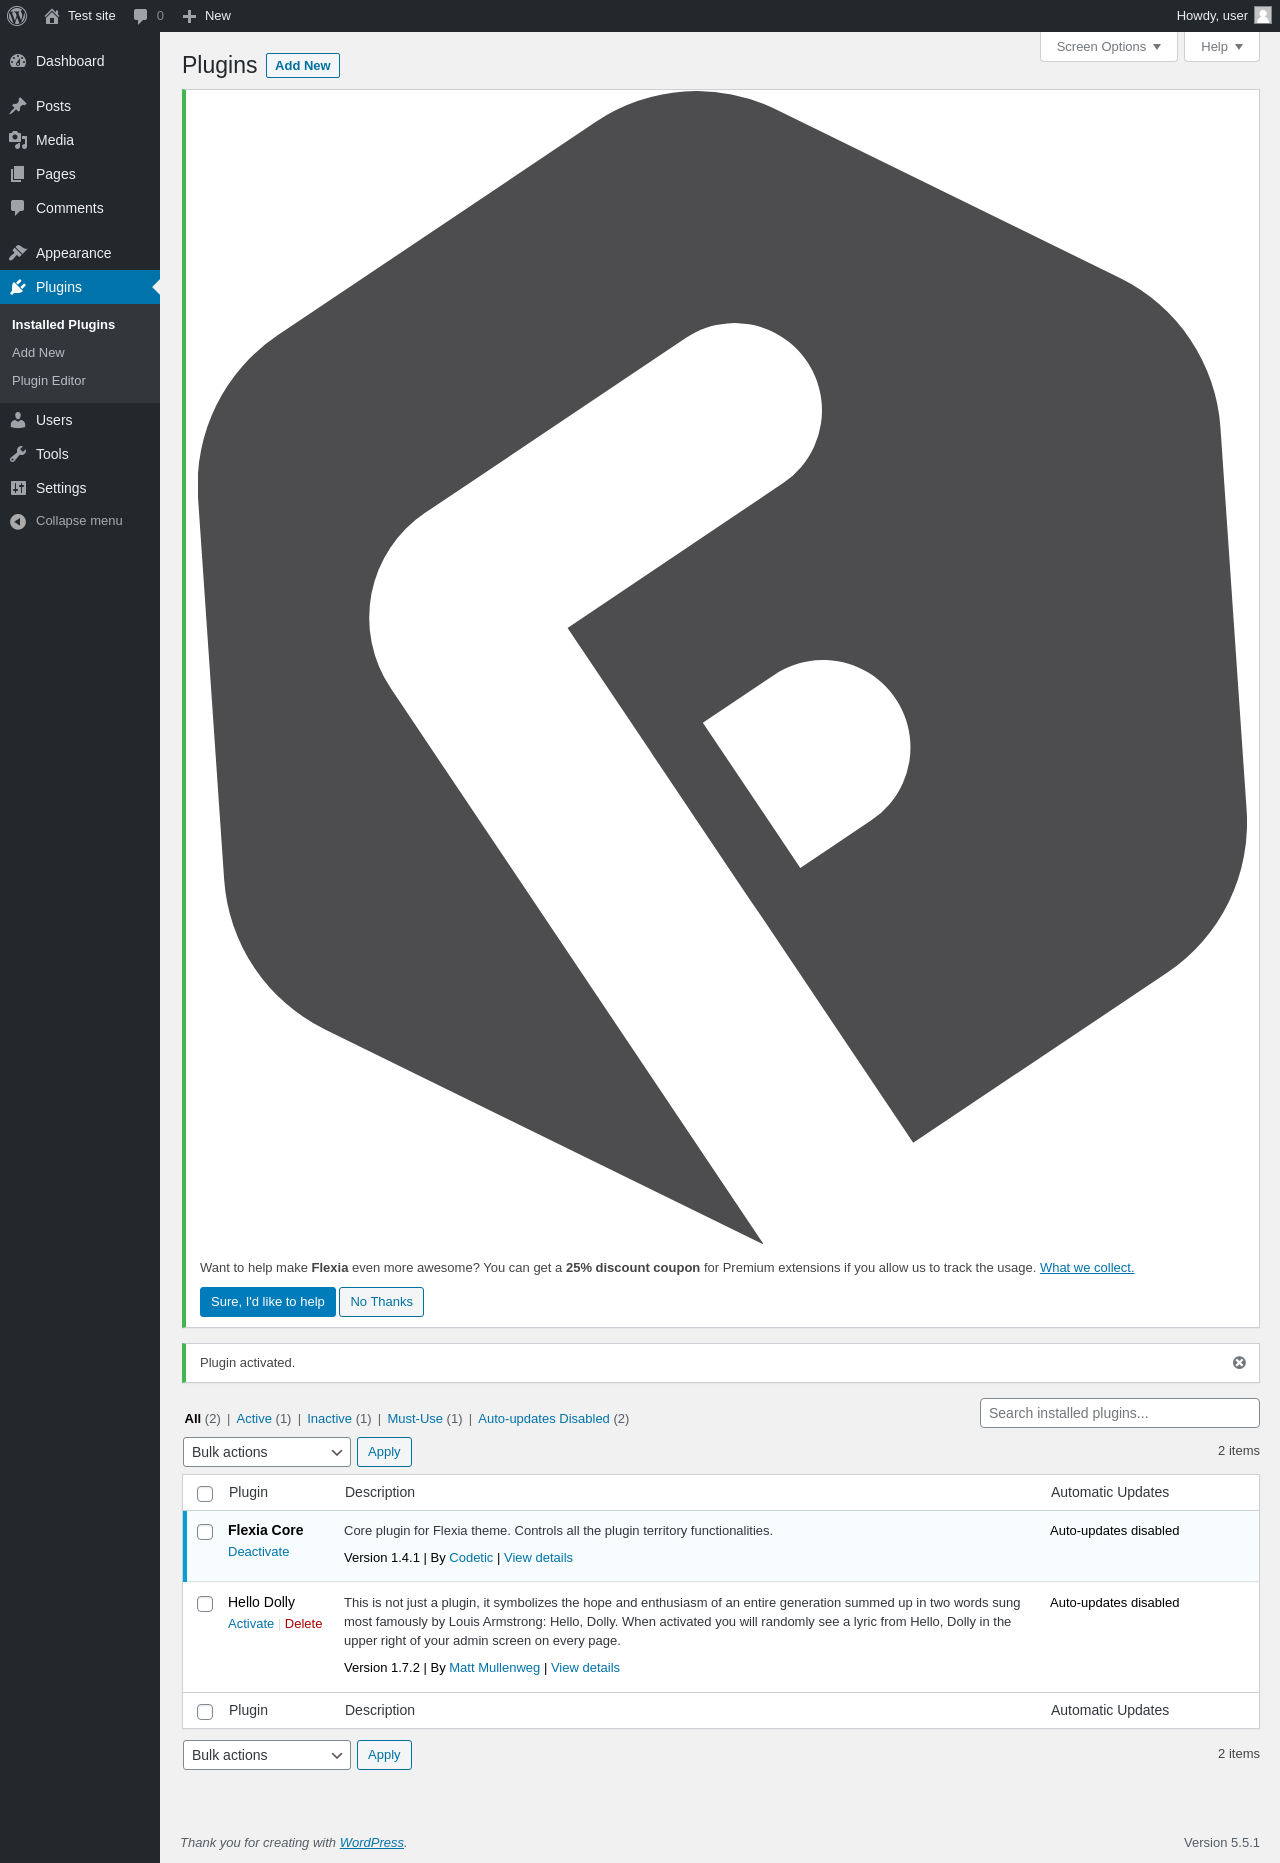The image size is (1280, 1863).
Task: Click the Collapse menu label
Action: tap(79, 521)
